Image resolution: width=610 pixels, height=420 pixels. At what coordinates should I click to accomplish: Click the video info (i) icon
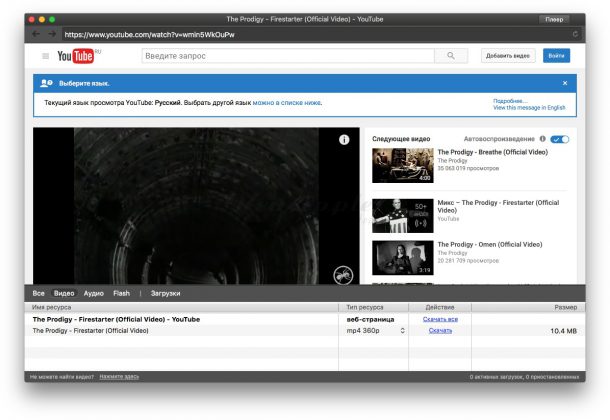click(343, 140)
